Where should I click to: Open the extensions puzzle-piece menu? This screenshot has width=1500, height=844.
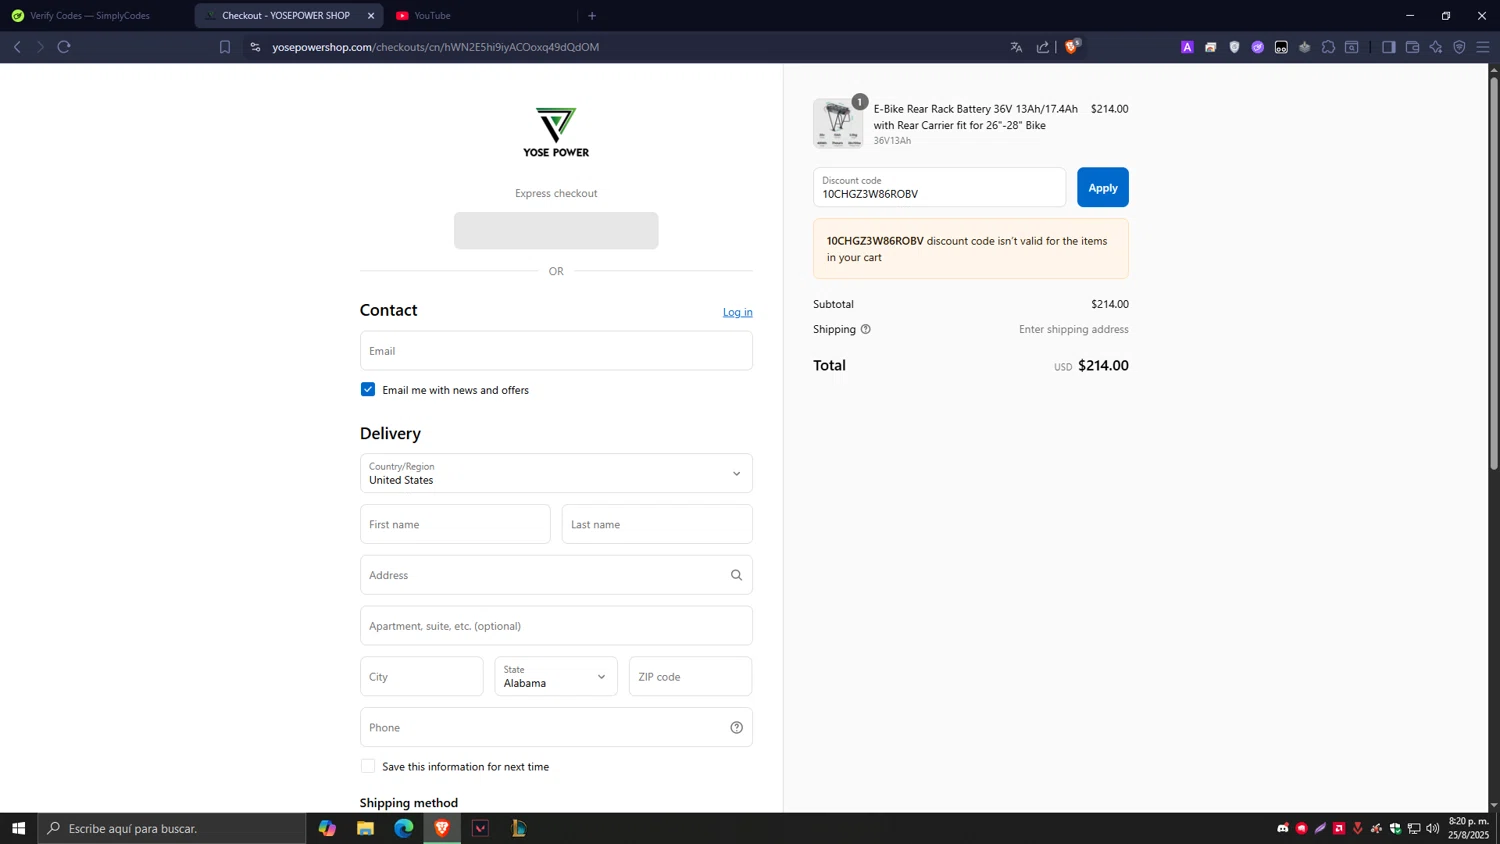coord(1328,47)
